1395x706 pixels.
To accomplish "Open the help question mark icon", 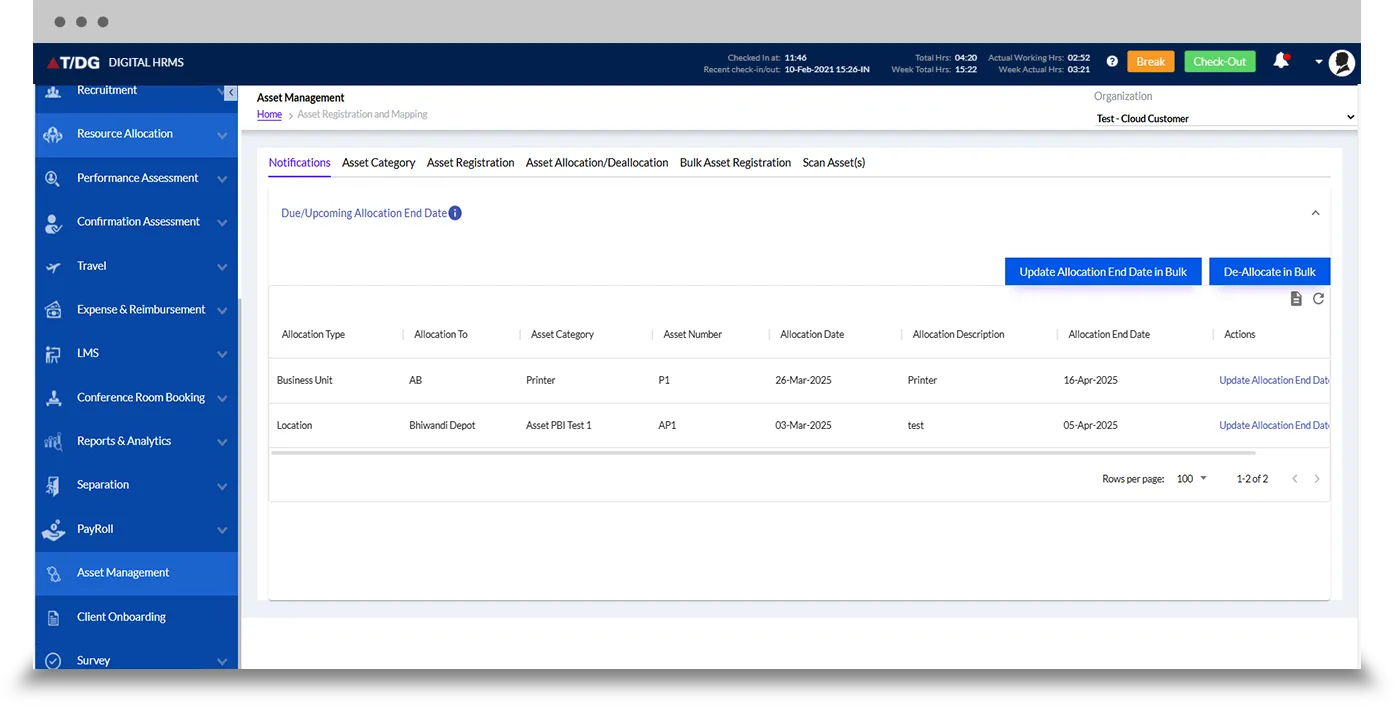I will point(1112,62).
